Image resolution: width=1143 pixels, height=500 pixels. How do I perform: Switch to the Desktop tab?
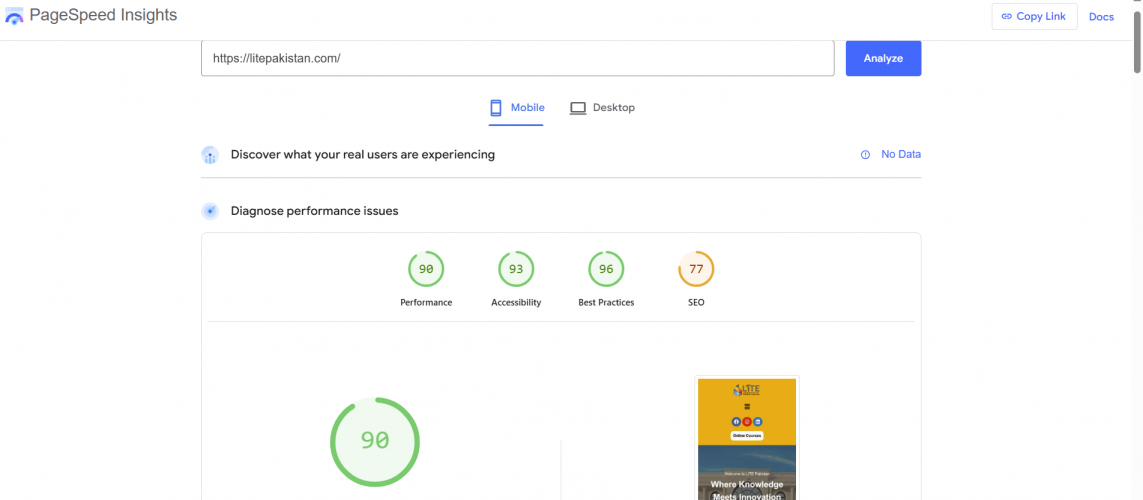coord(602,108)
